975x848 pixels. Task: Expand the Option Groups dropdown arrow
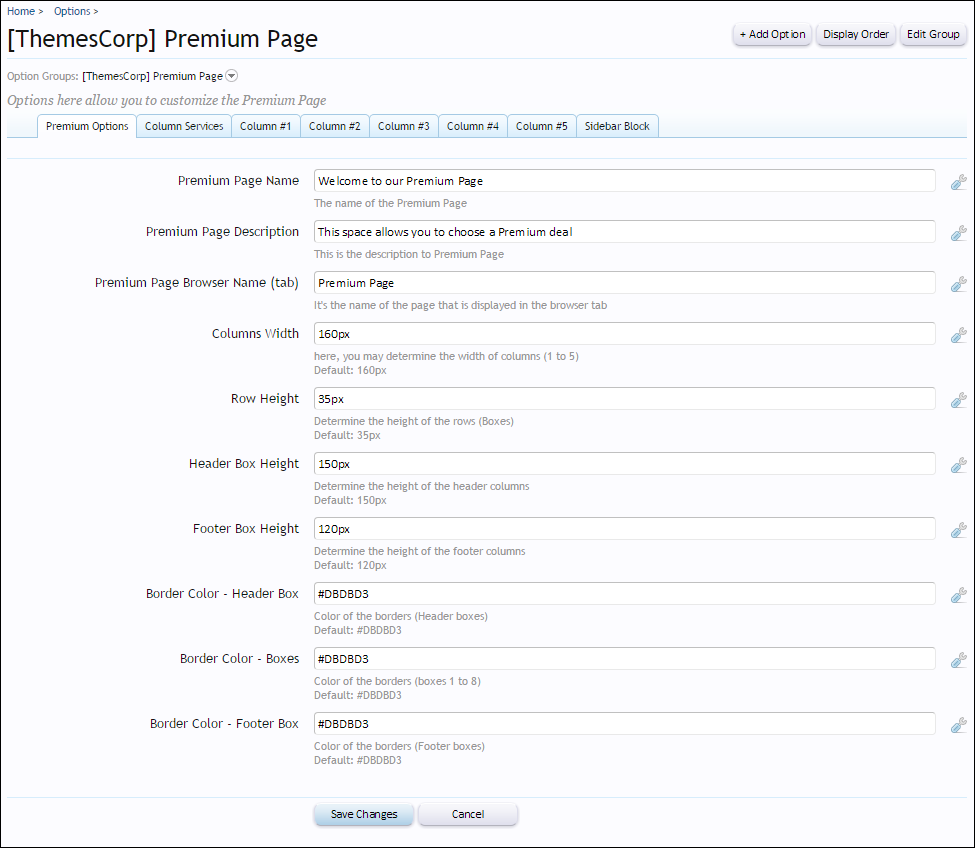pyautogui.click(x=231, y=76)
